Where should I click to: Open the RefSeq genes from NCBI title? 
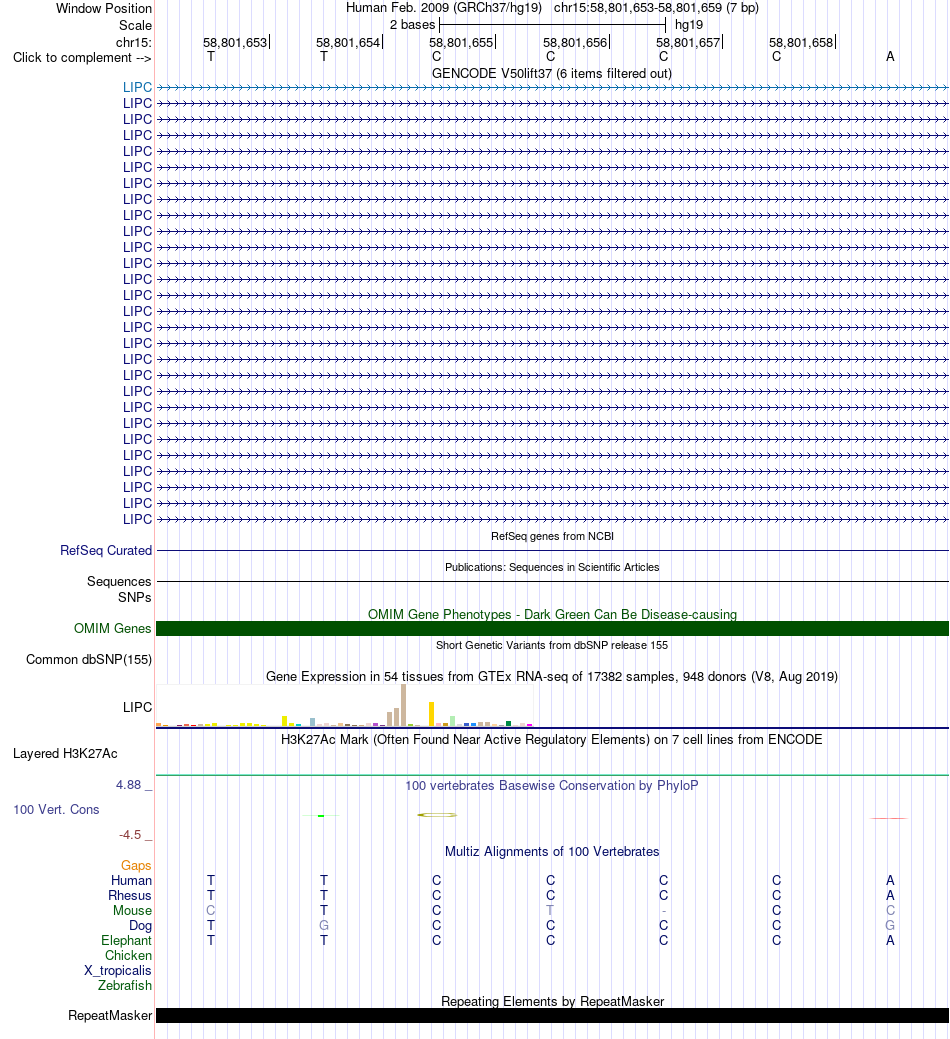point(552,536)
